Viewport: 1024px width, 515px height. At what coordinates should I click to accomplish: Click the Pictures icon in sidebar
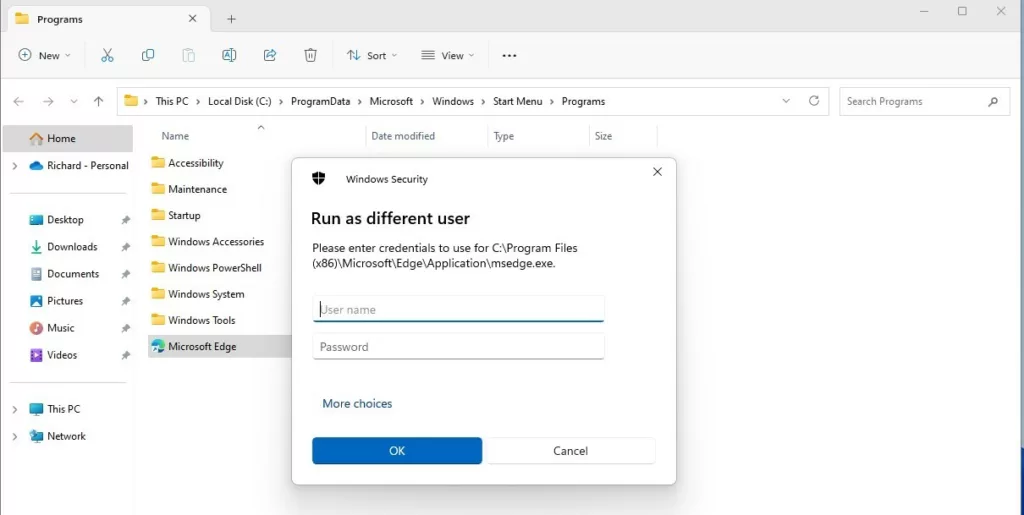pyautogui.click(x=37, y=301)
